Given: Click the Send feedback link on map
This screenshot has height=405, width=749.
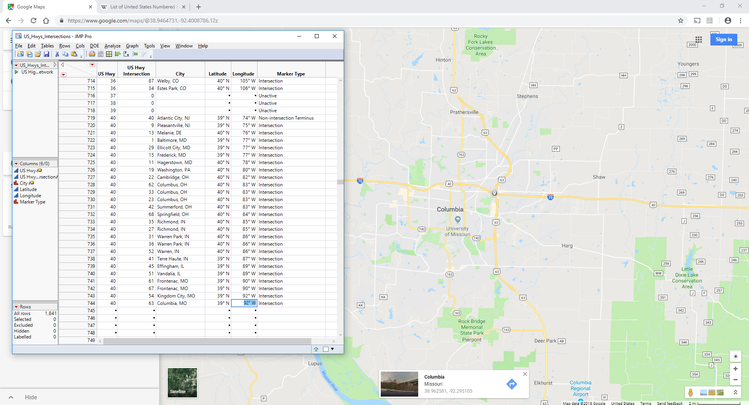Looking at the screenshot, I should coord(669,402).
